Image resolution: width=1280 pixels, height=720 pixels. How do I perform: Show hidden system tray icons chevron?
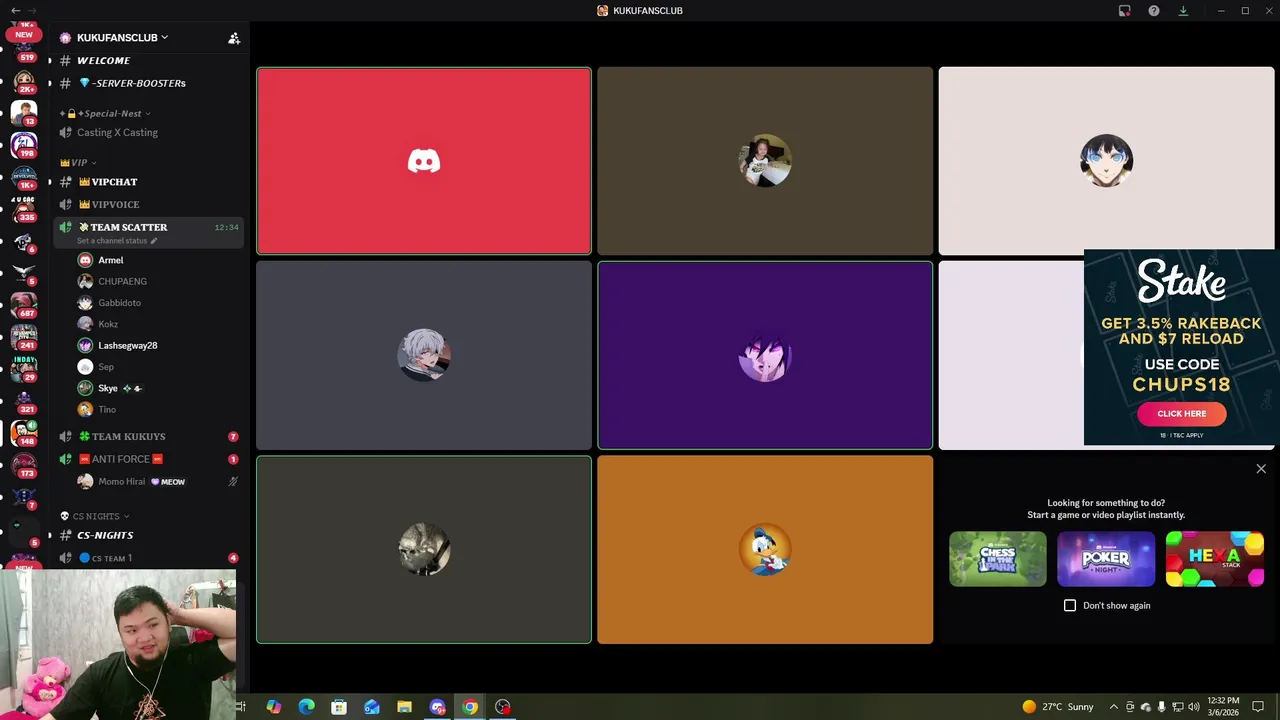coord(1114,707)
